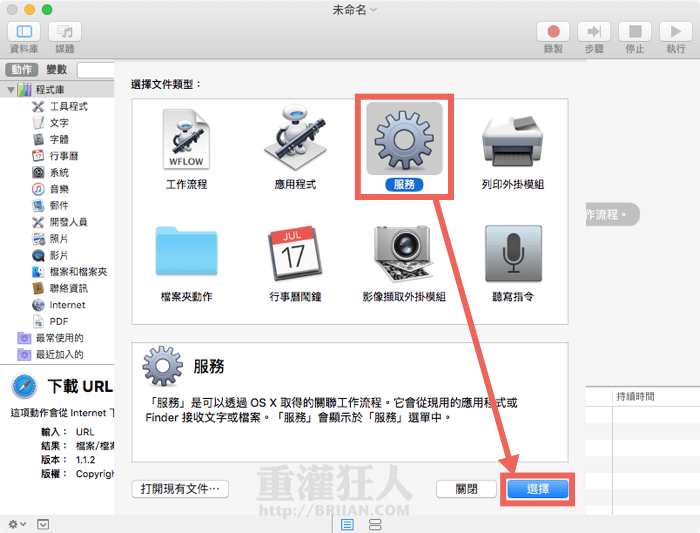The width and height of the screenshot is (700, 533).
Task: Collapse the 程式庫 library disclosure triangle
Action: (11, 90)
